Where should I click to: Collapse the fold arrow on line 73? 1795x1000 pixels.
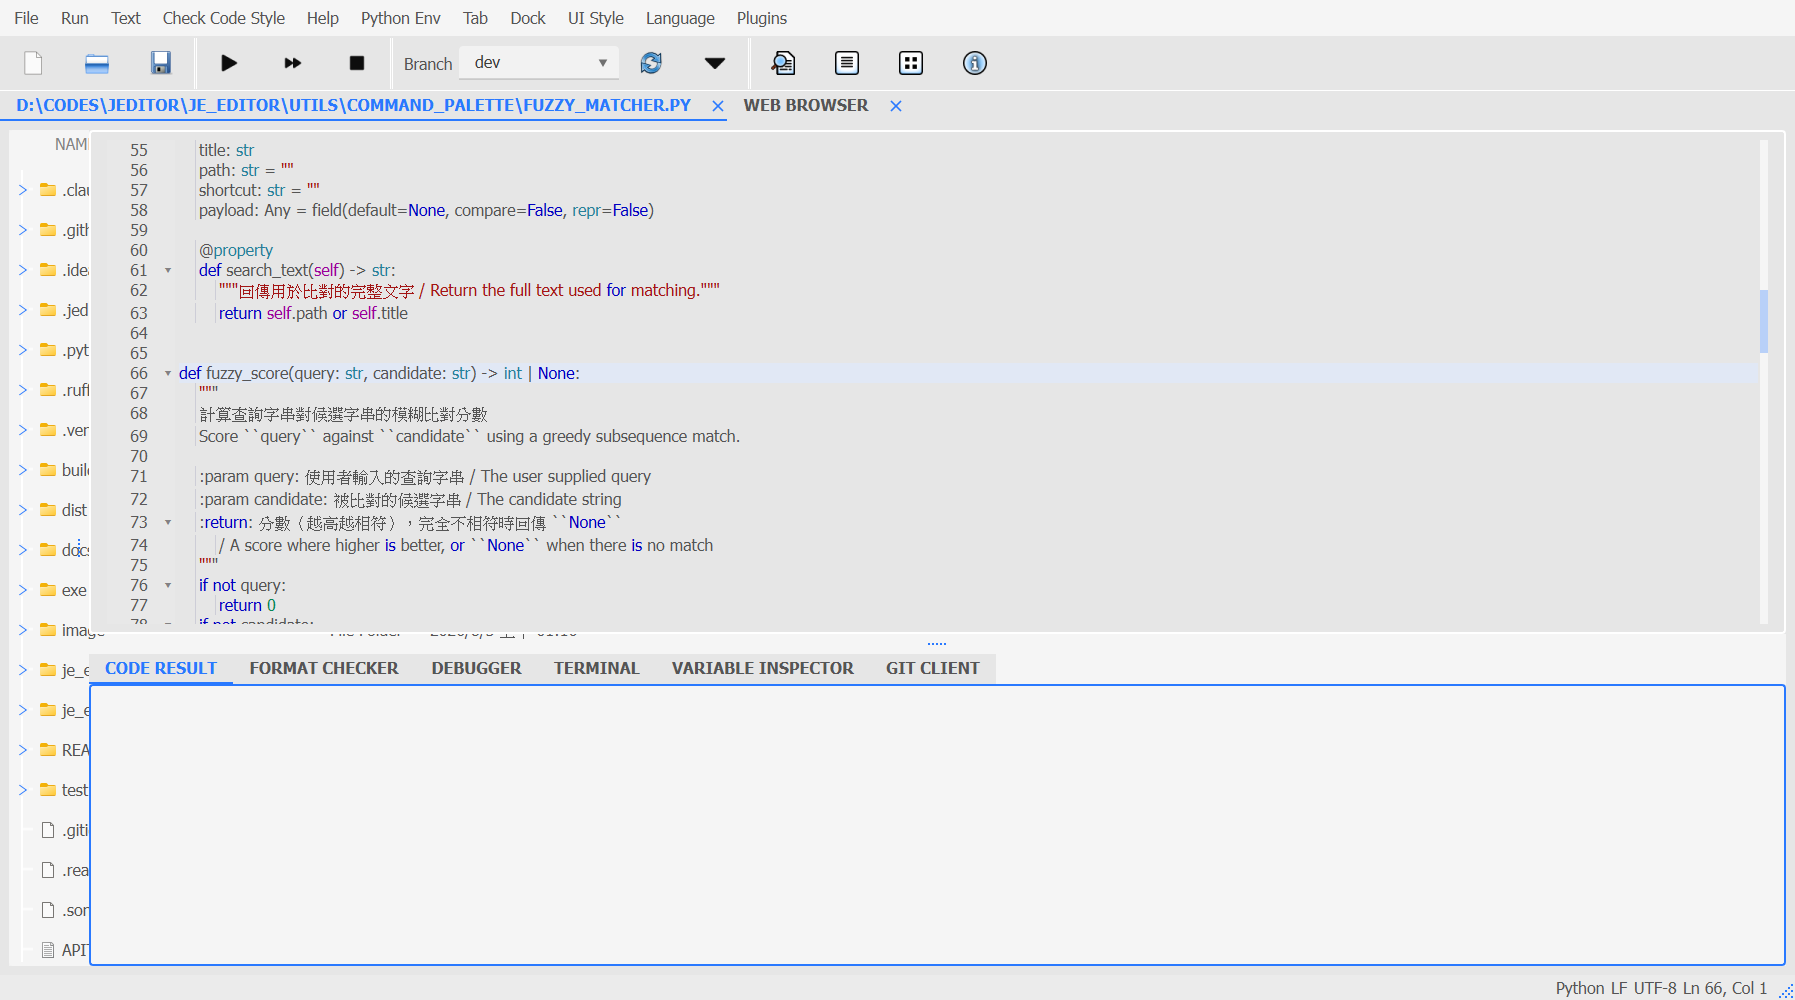(168, 523)
